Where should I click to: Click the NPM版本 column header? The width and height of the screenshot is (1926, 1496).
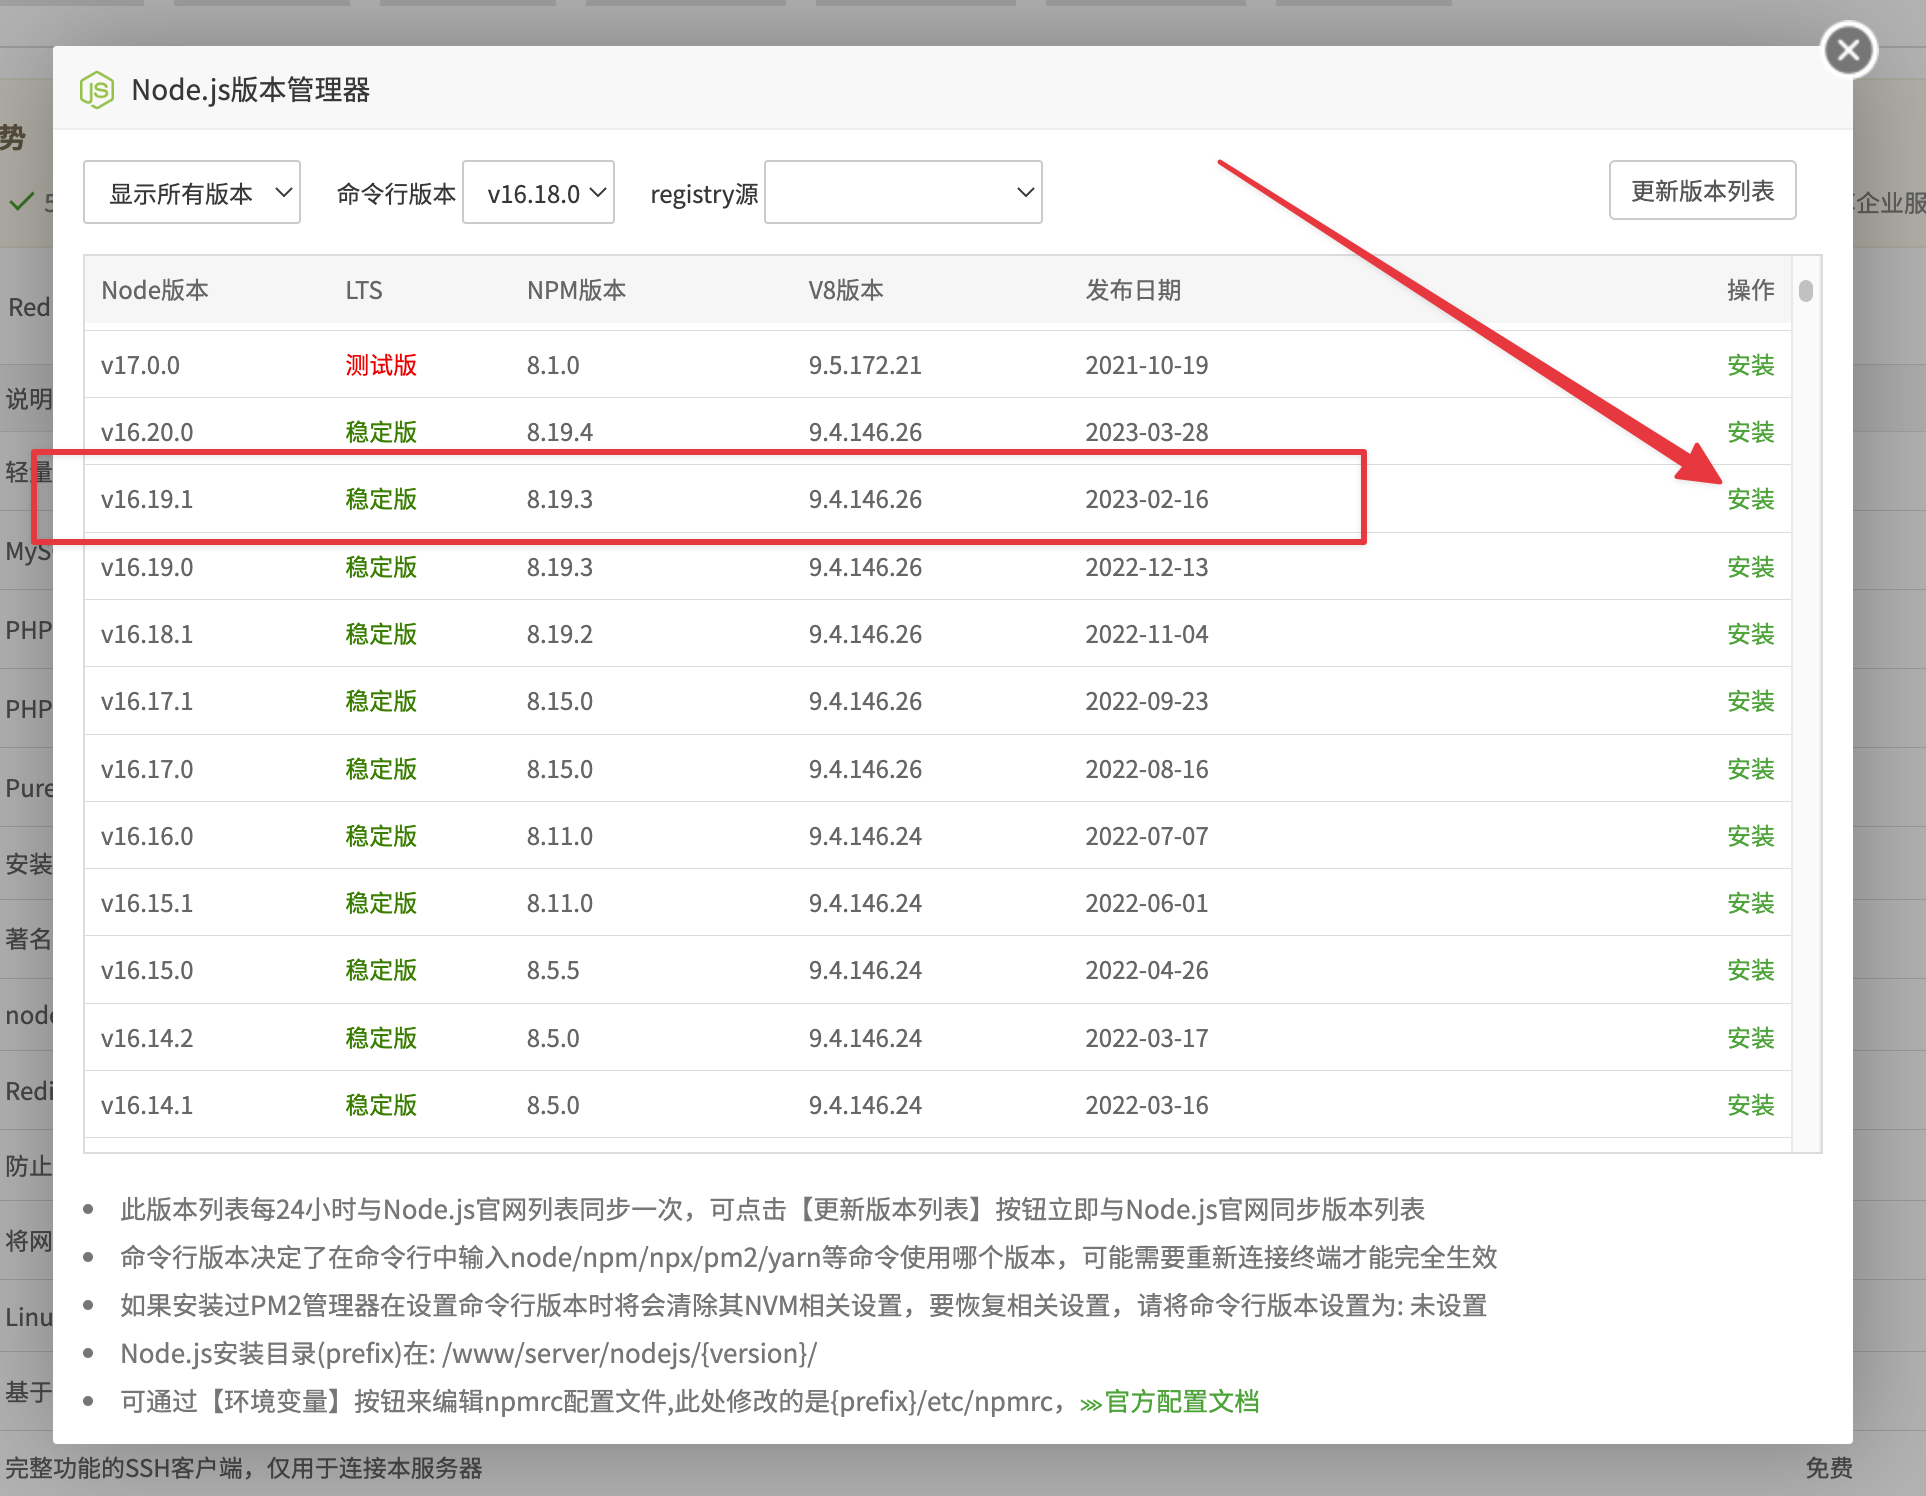point(576,290)
